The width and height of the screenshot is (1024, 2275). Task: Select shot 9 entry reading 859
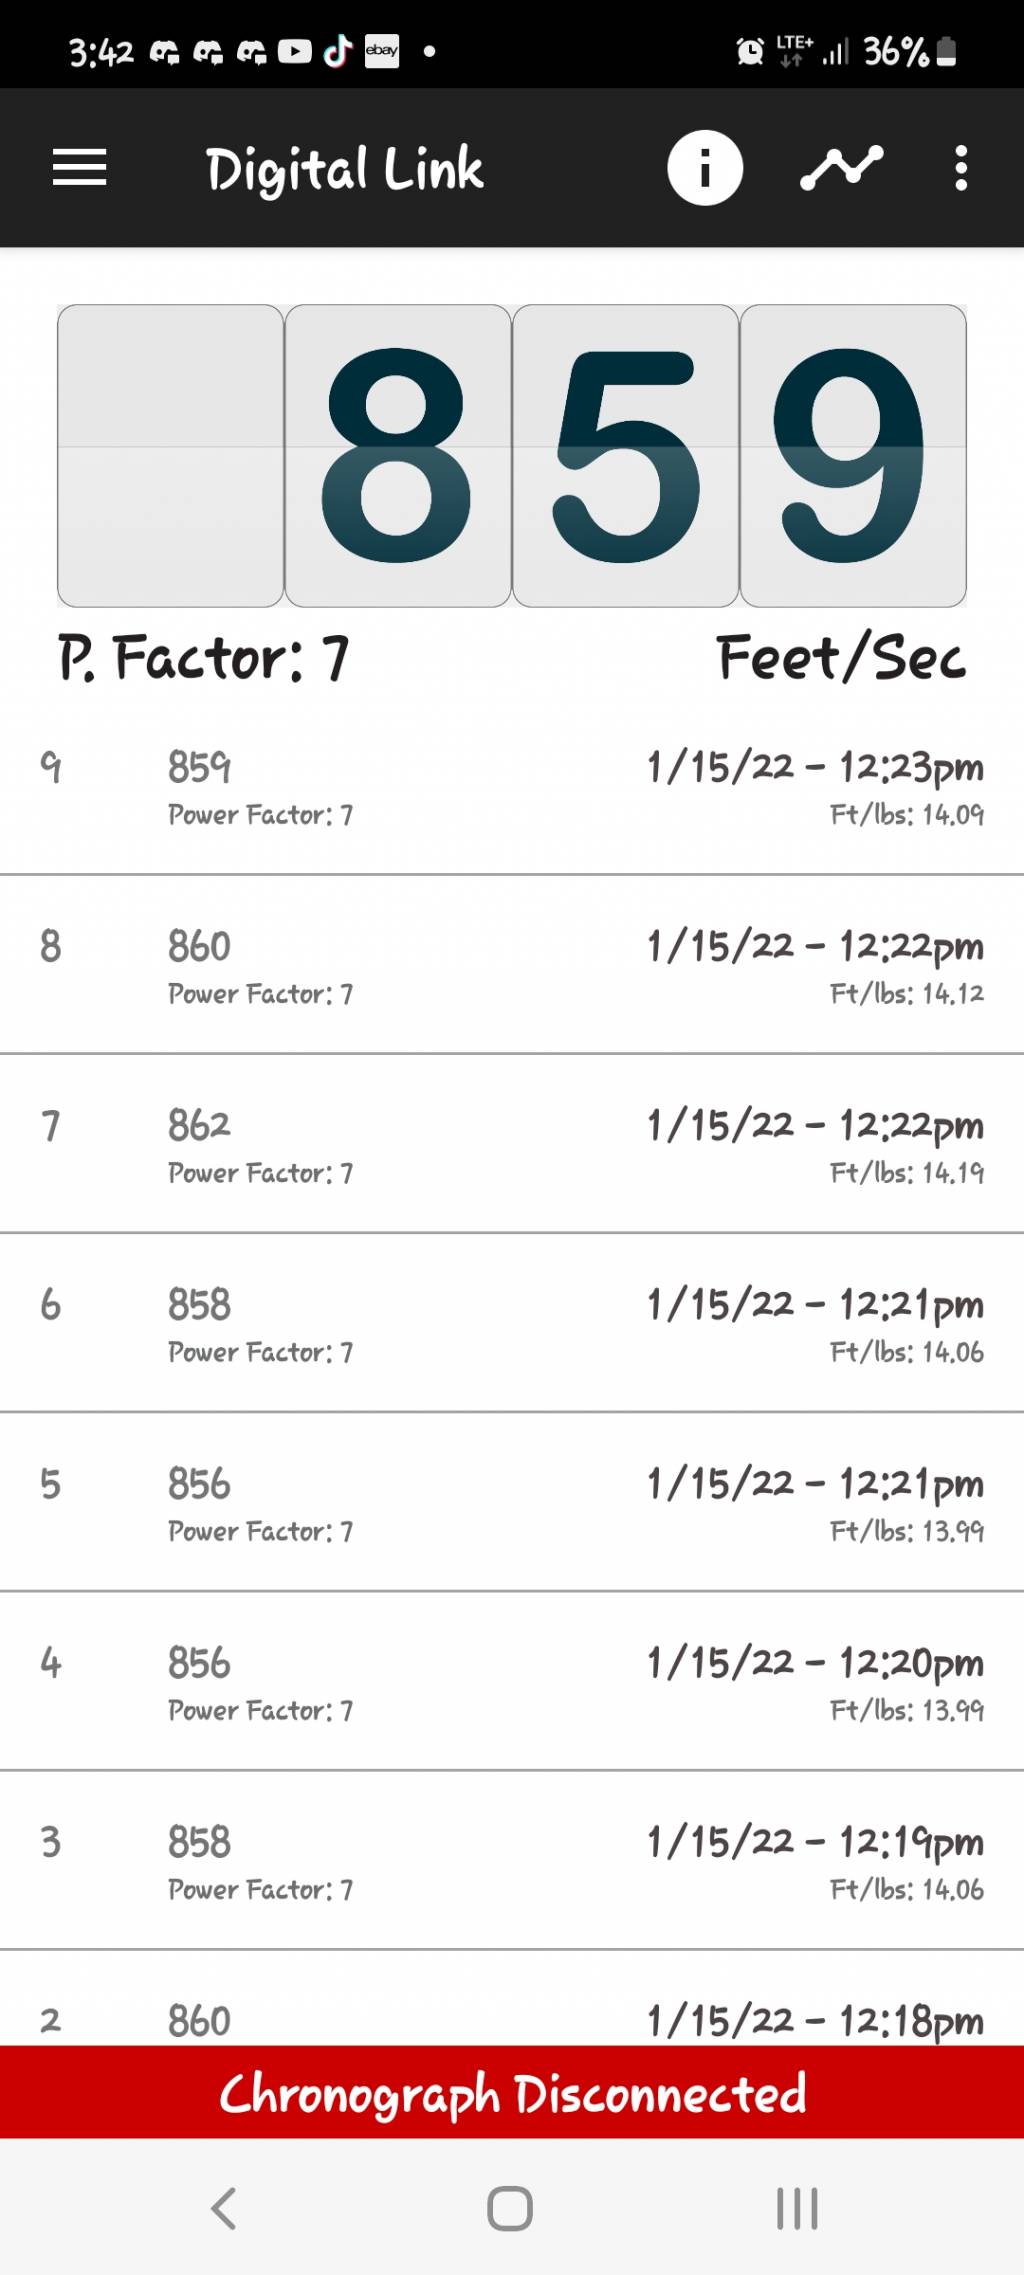(x=512, y=786)
